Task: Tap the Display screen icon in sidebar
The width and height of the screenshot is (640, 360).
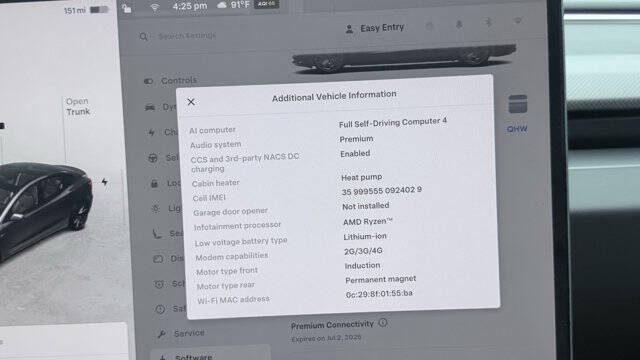Action: (x=158, y=259)
